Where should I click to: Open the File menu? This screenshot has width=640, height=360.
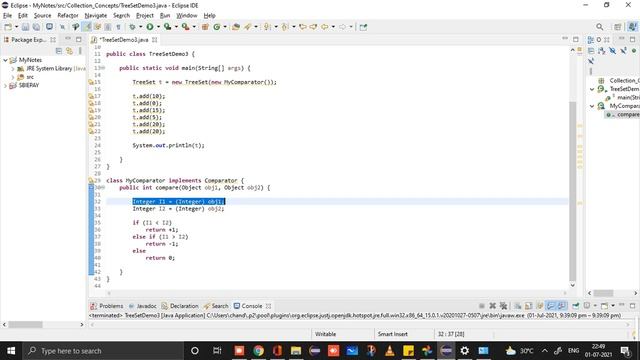point(7,16)
